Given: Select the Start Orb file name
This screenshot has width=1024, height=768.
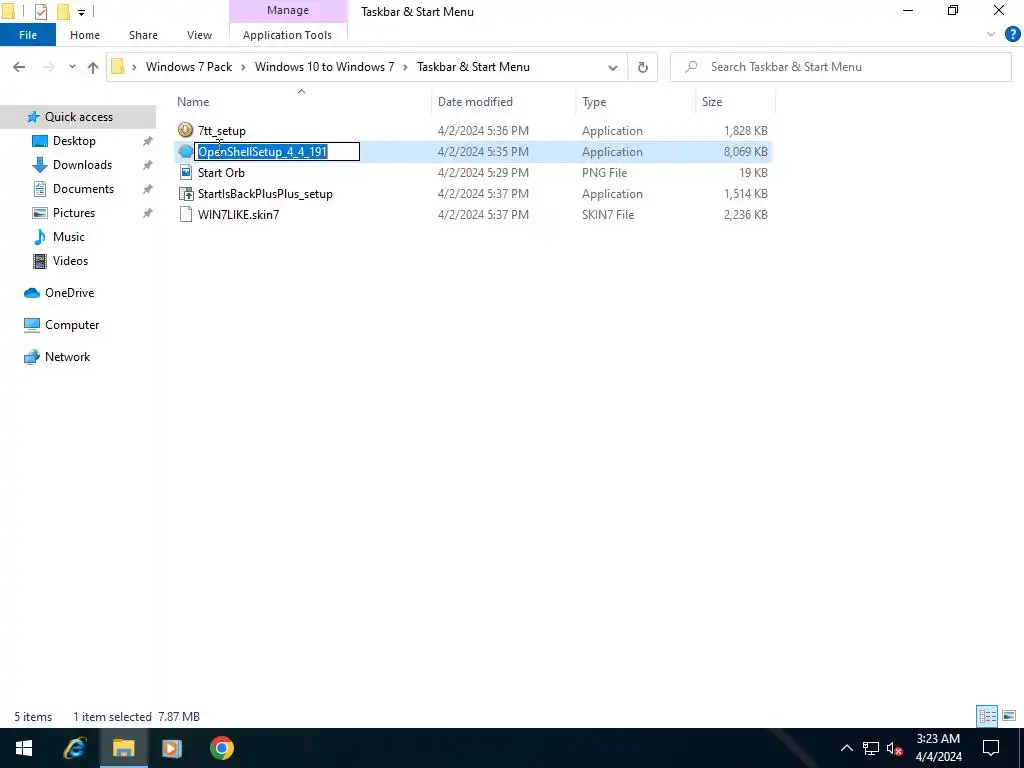Looking at the screenshot, I should click(x=221, y=173).
